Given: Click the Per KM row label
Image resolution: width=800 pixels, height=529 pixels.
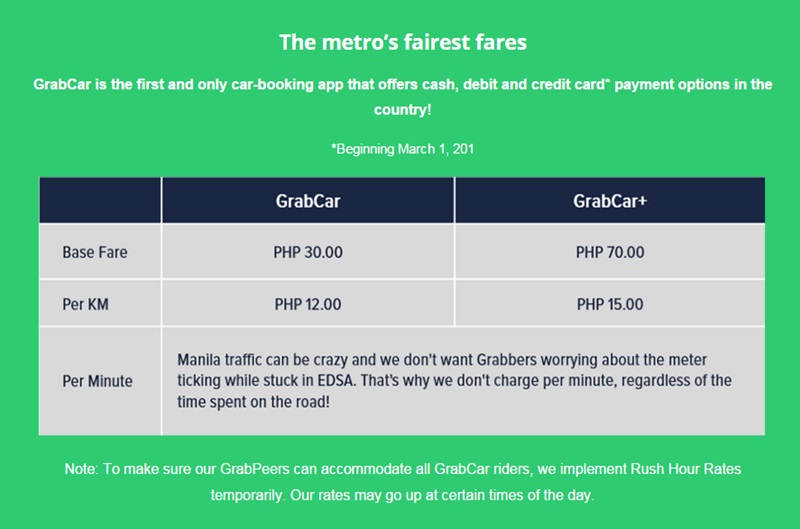Looking at the screenshot, I should pyautogui.click(x=85, y=304).
